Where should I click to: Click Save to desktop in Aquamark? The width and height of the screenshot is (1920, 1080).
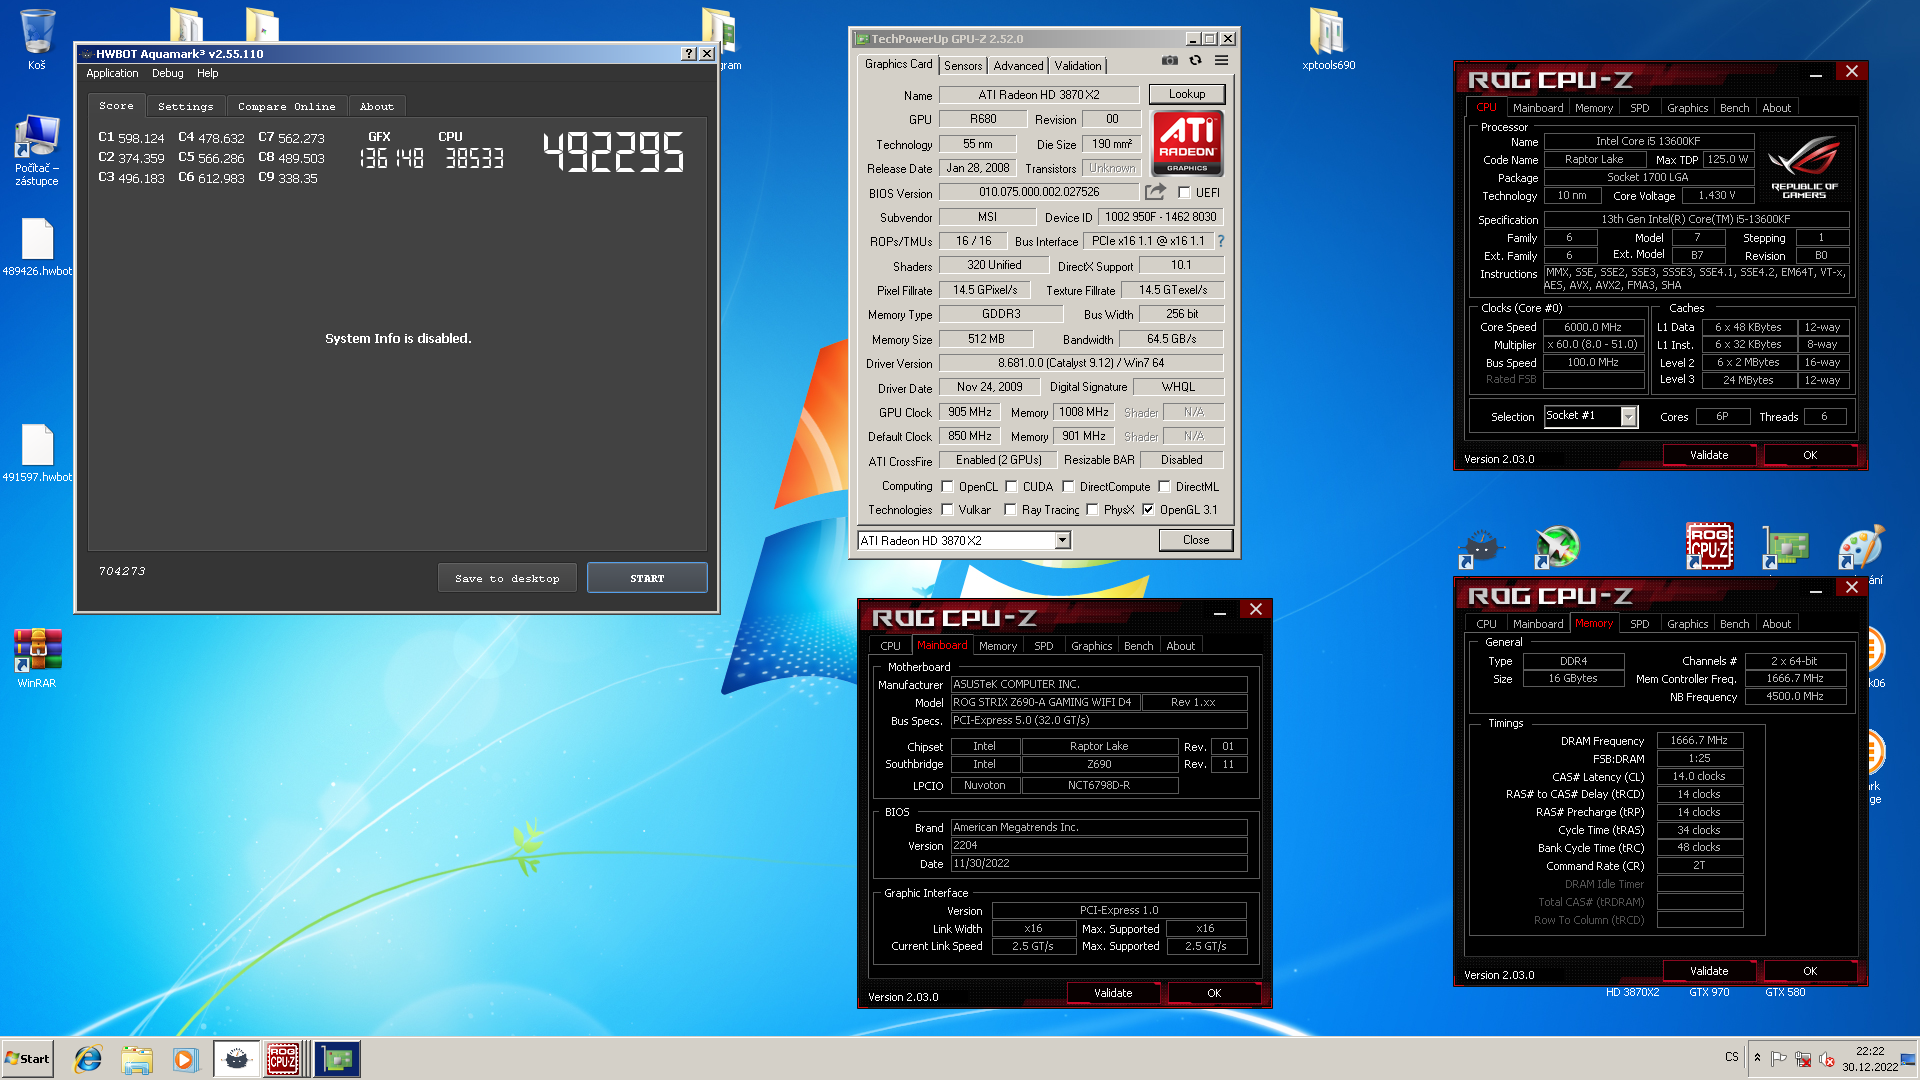click(x=507, y=578)
